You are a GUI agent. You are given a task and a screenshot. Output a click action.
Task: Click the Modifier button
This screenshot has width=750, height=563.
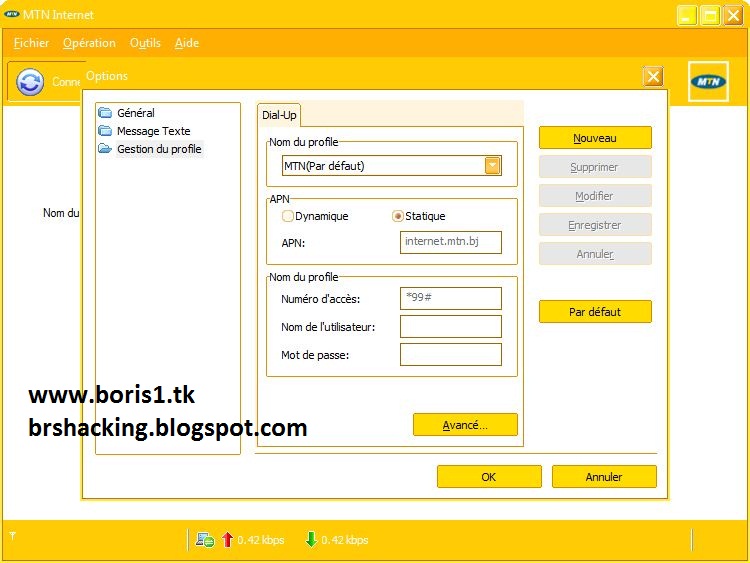(x=595, y=196)
